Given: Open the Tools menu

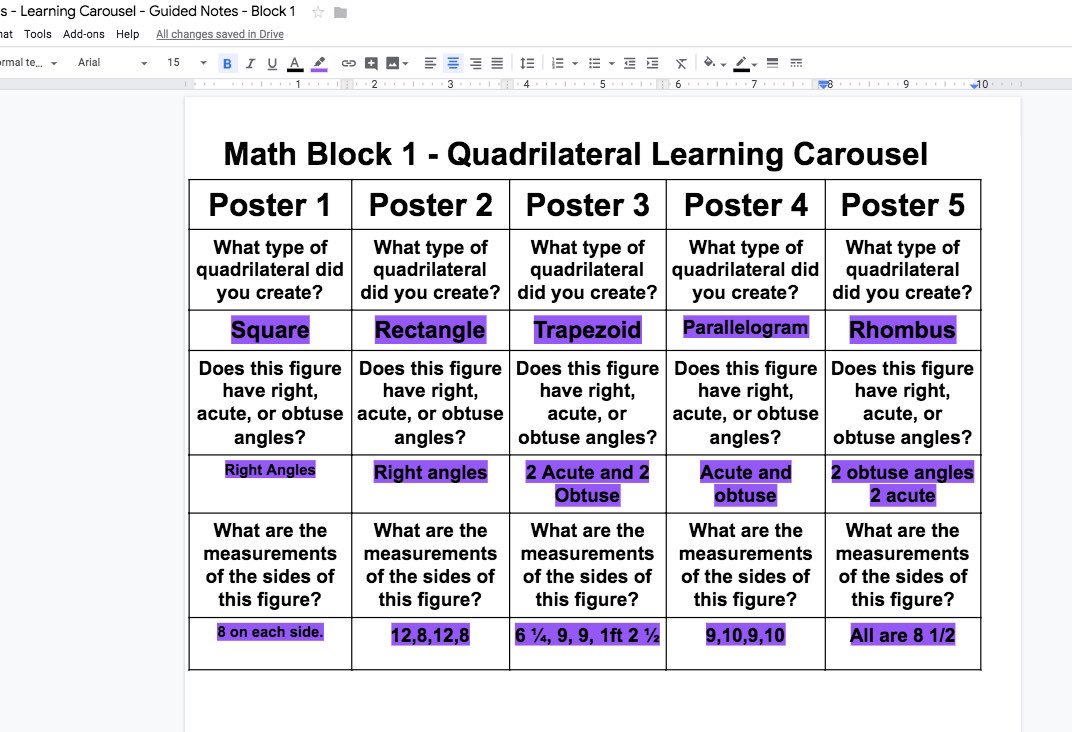Looking at the screenshot, I should tap(38, 34).
